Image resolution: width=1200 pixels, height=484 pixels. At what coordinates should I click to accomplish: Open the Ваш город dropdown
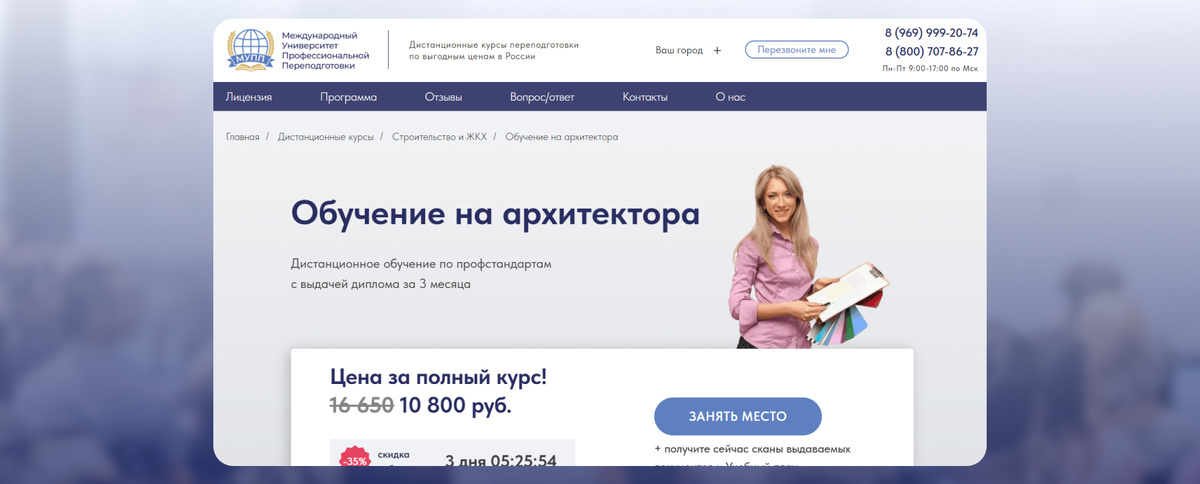pyautogui.click(x=679, y=50)
